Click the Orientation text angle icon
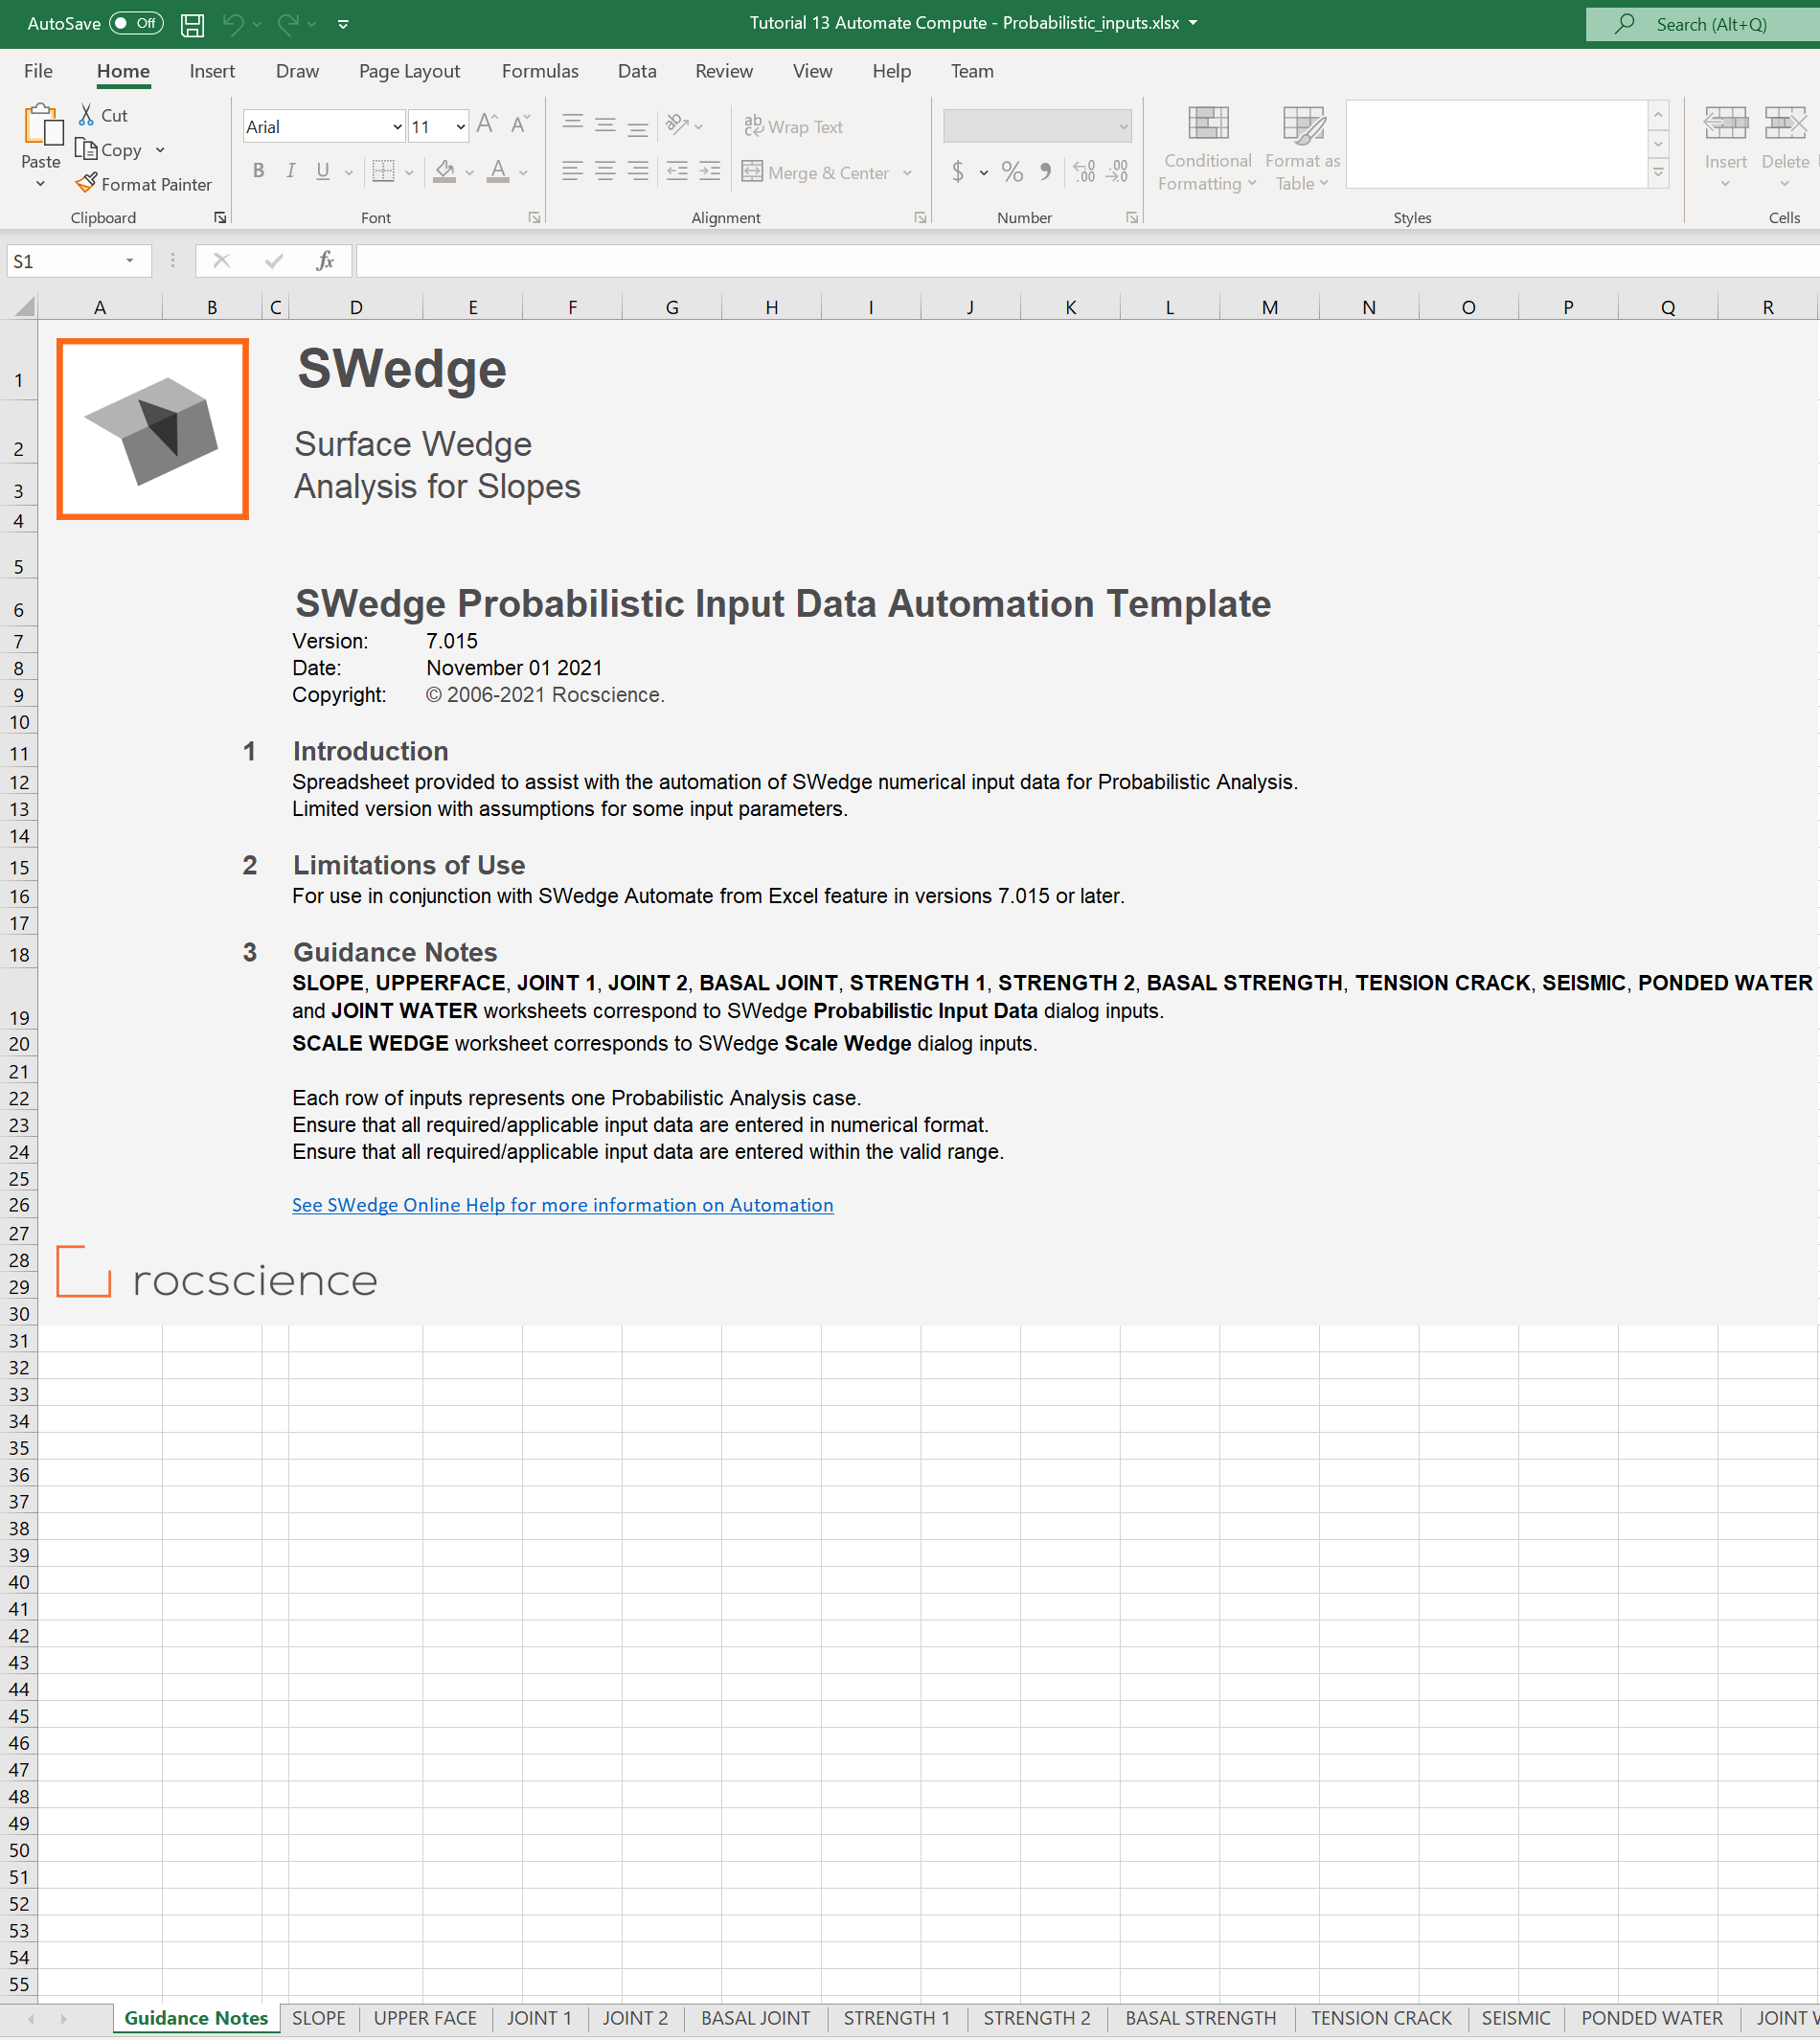Image resolution: width=1820 pixels, height=2040 pixels. pos(678,124)
